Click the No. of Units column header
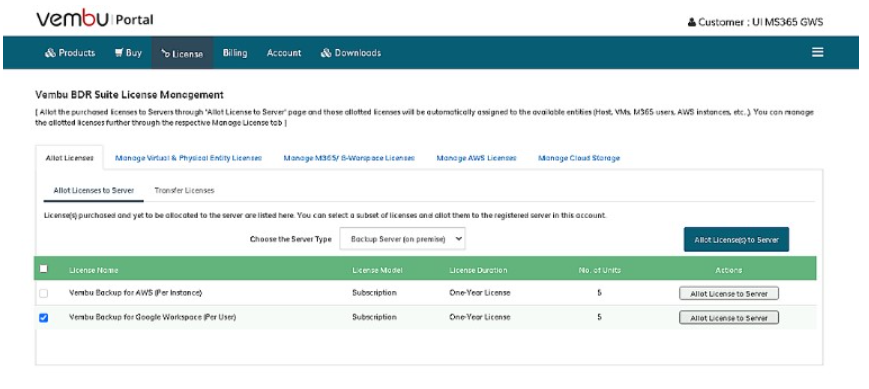This screenshot has width=869, height=389. coord(600,270)
